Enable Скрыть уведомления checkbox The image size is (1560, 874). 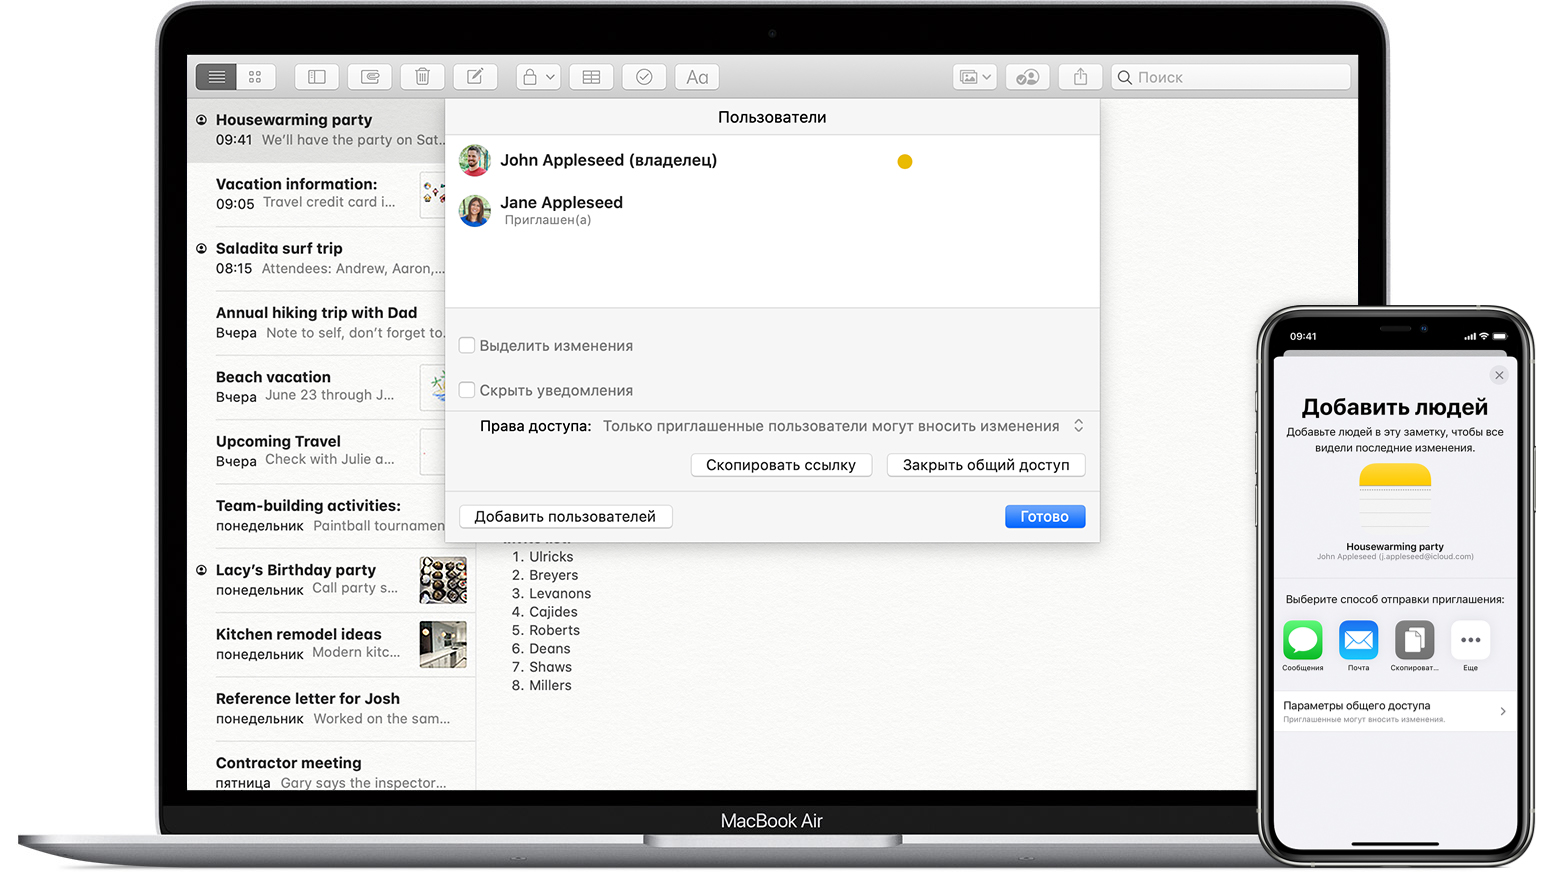pyautogui.click(x=467, y=390)
